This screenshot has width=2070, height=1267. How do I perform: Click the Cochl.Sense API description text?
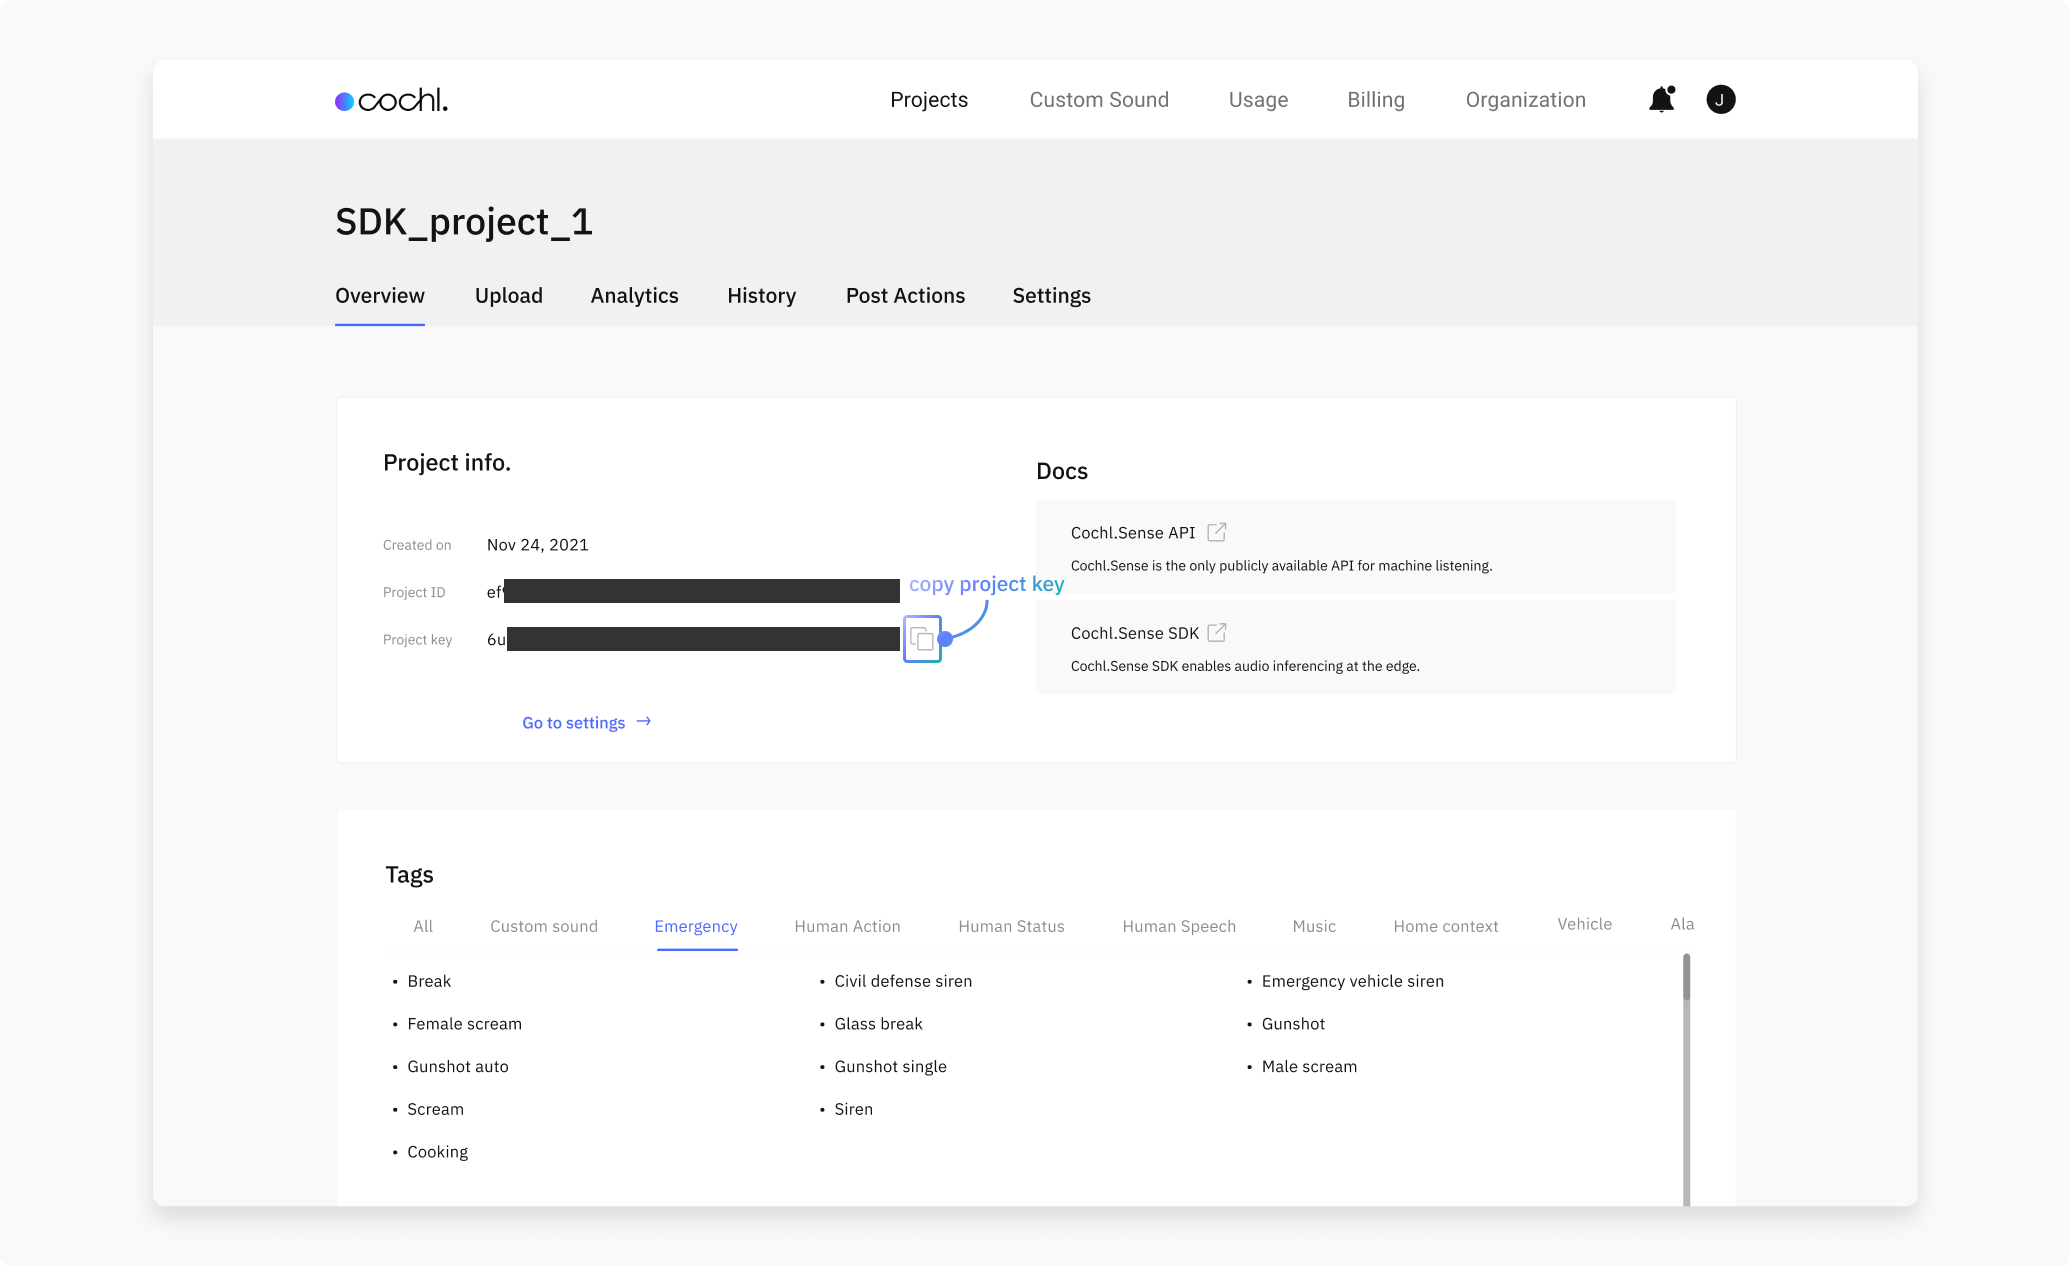coord(1281,566)
